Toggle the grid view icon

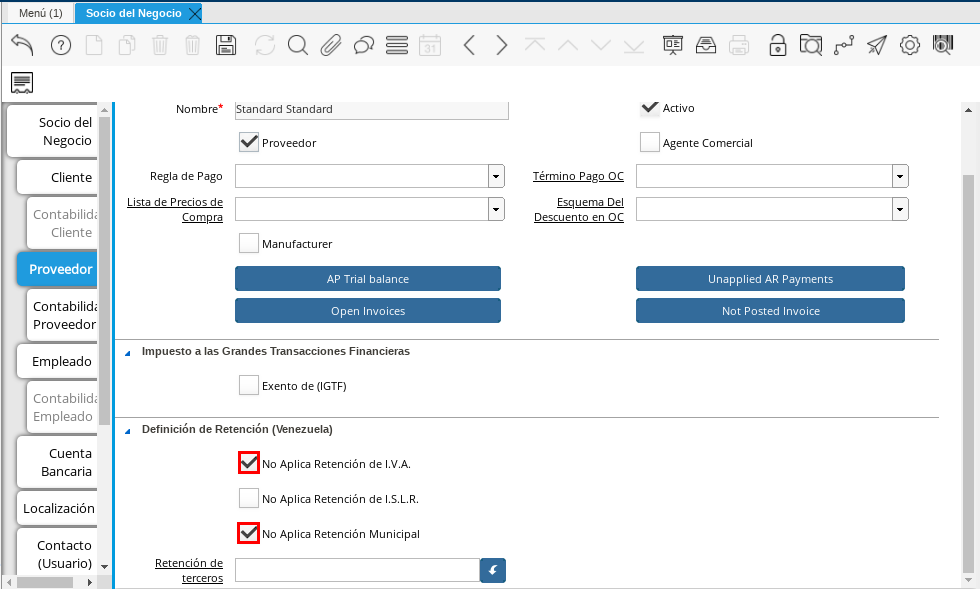pyautogui.click(x=397, y=45)
